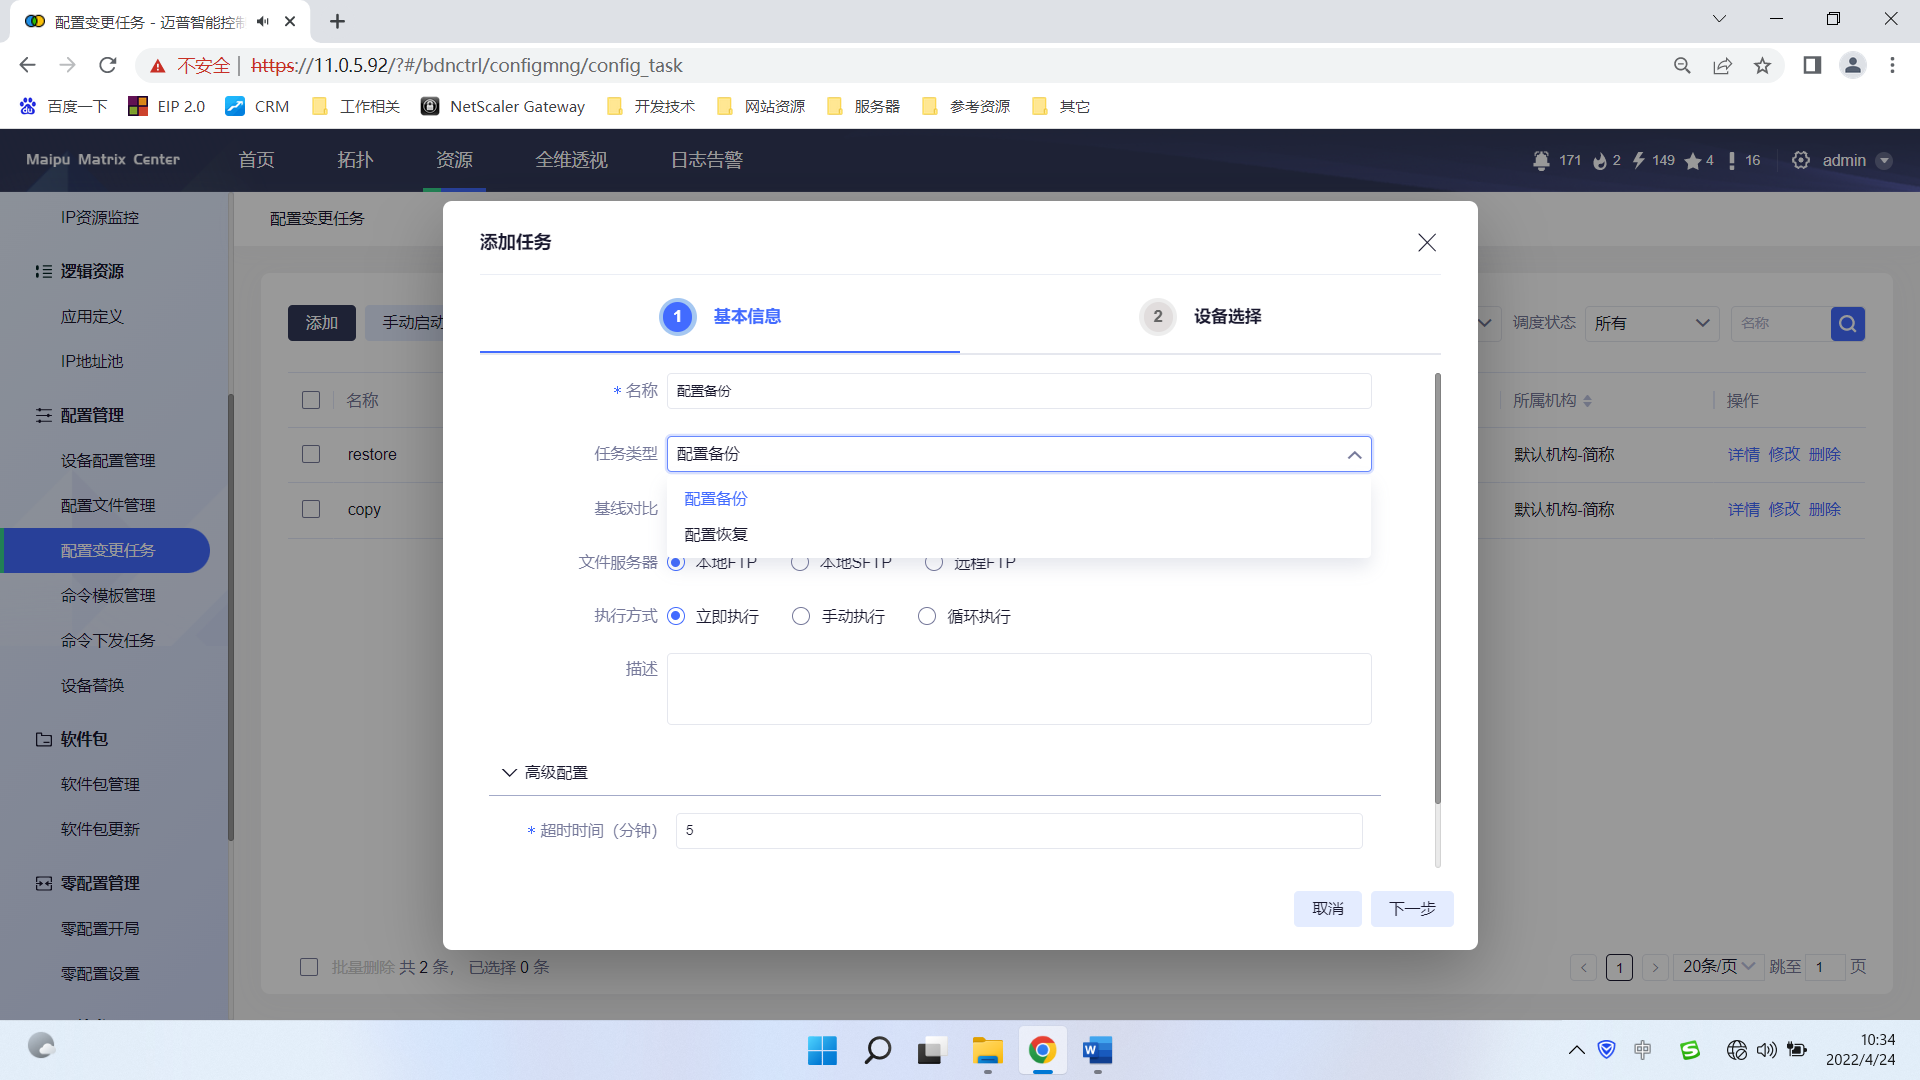Click the blue search magnifier button
Viewport: 1920px width, 1080px height.
(x=1847, y=324)
